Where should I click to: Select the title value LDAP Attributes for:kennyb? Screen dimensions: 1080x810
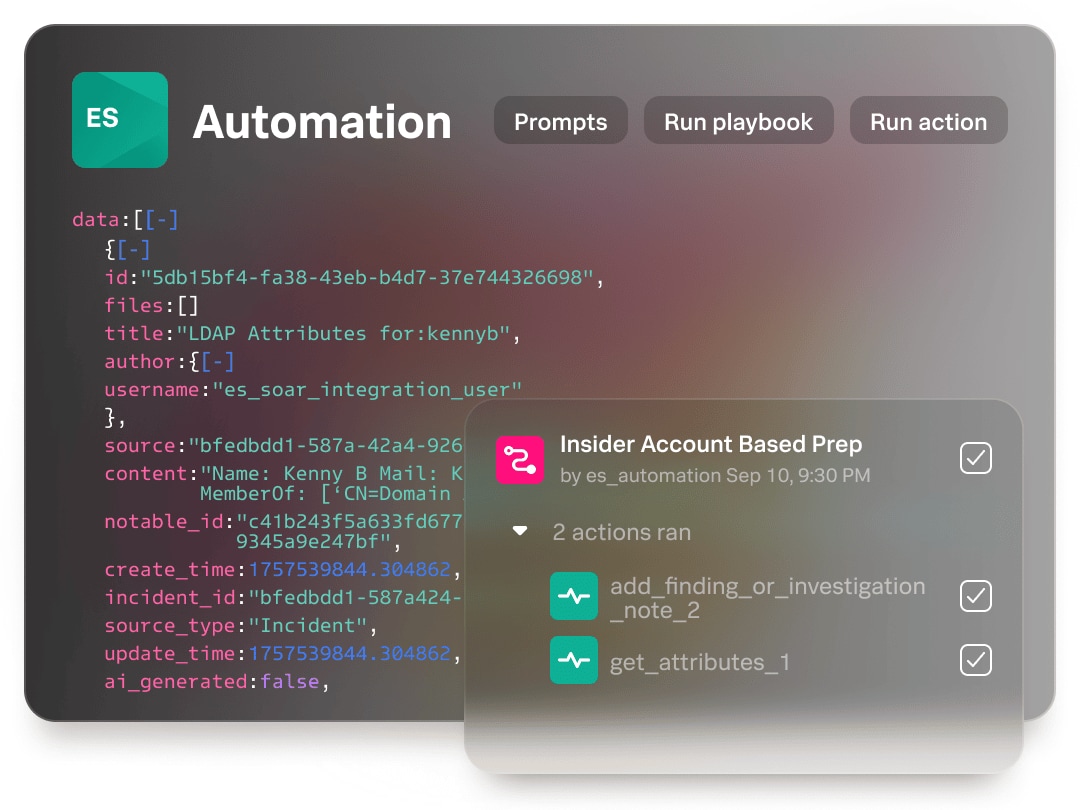(x=343, y=333)
